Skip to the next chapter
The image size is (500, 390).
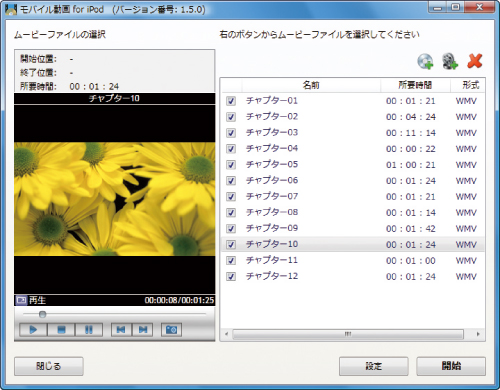point(143,330)
